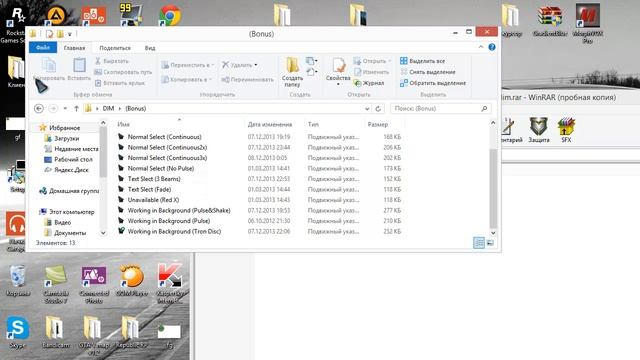Viewport: 640px width, 360px height.
Task: Open the Файл tab
Action: point(43,48)
